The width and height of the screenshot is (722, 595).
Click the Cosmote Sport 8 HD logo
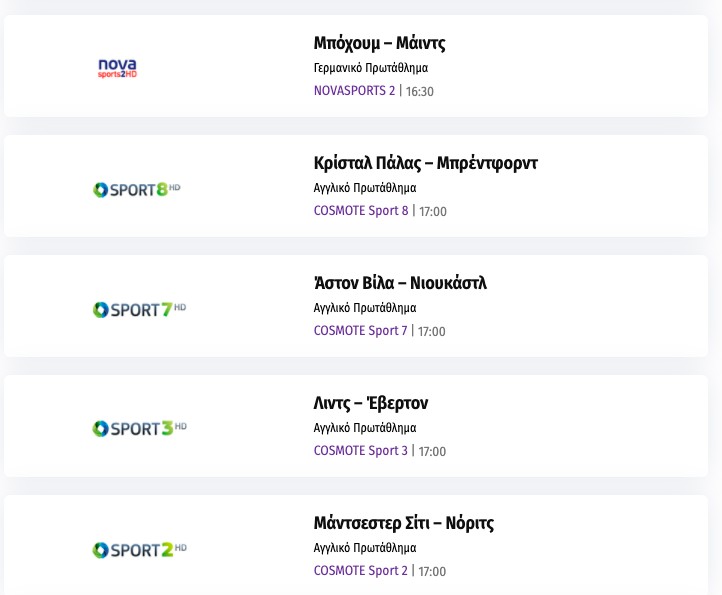(x=136, y=189)
